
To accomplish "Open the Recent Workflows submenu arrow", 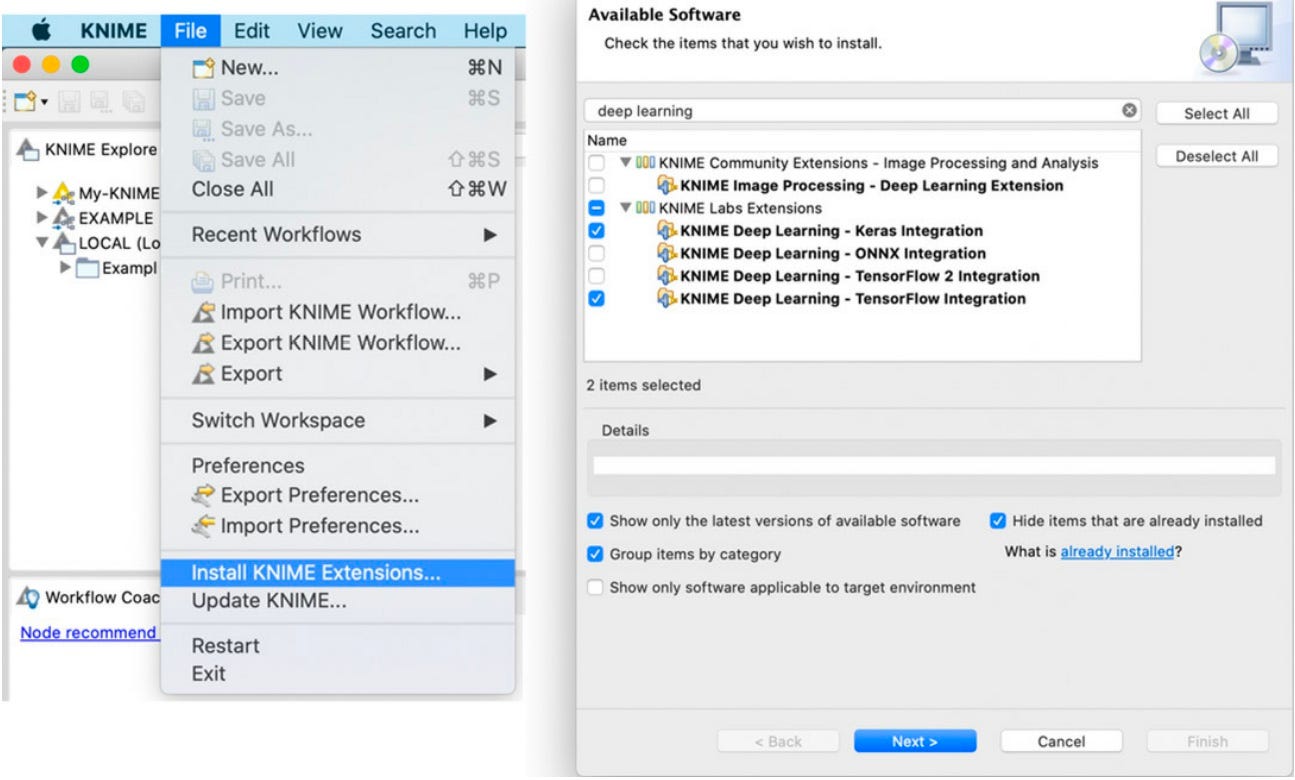I will pos(490,235).
